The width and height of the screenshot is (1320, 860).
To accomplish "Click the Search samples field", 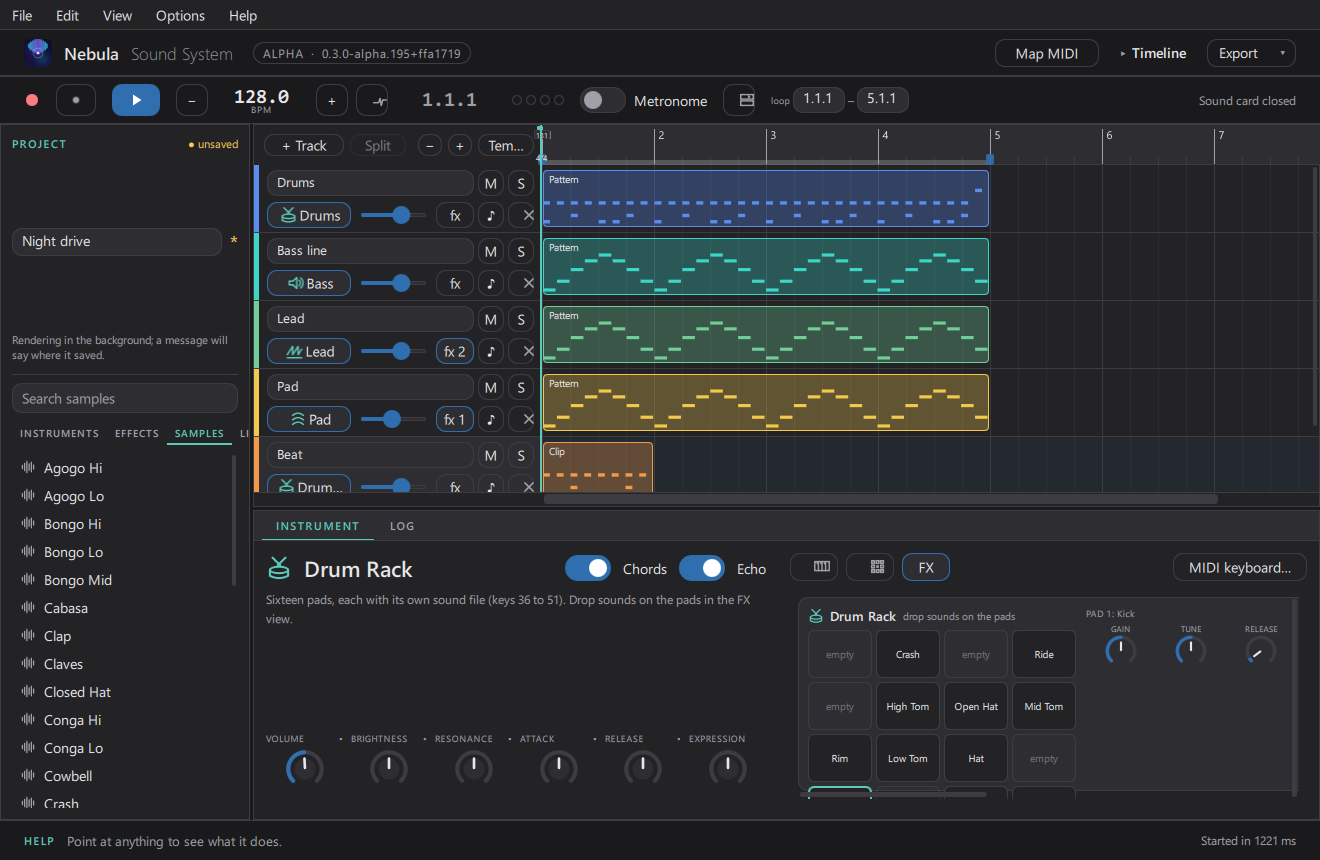I will pyautogui.click(x=125, y=398).
